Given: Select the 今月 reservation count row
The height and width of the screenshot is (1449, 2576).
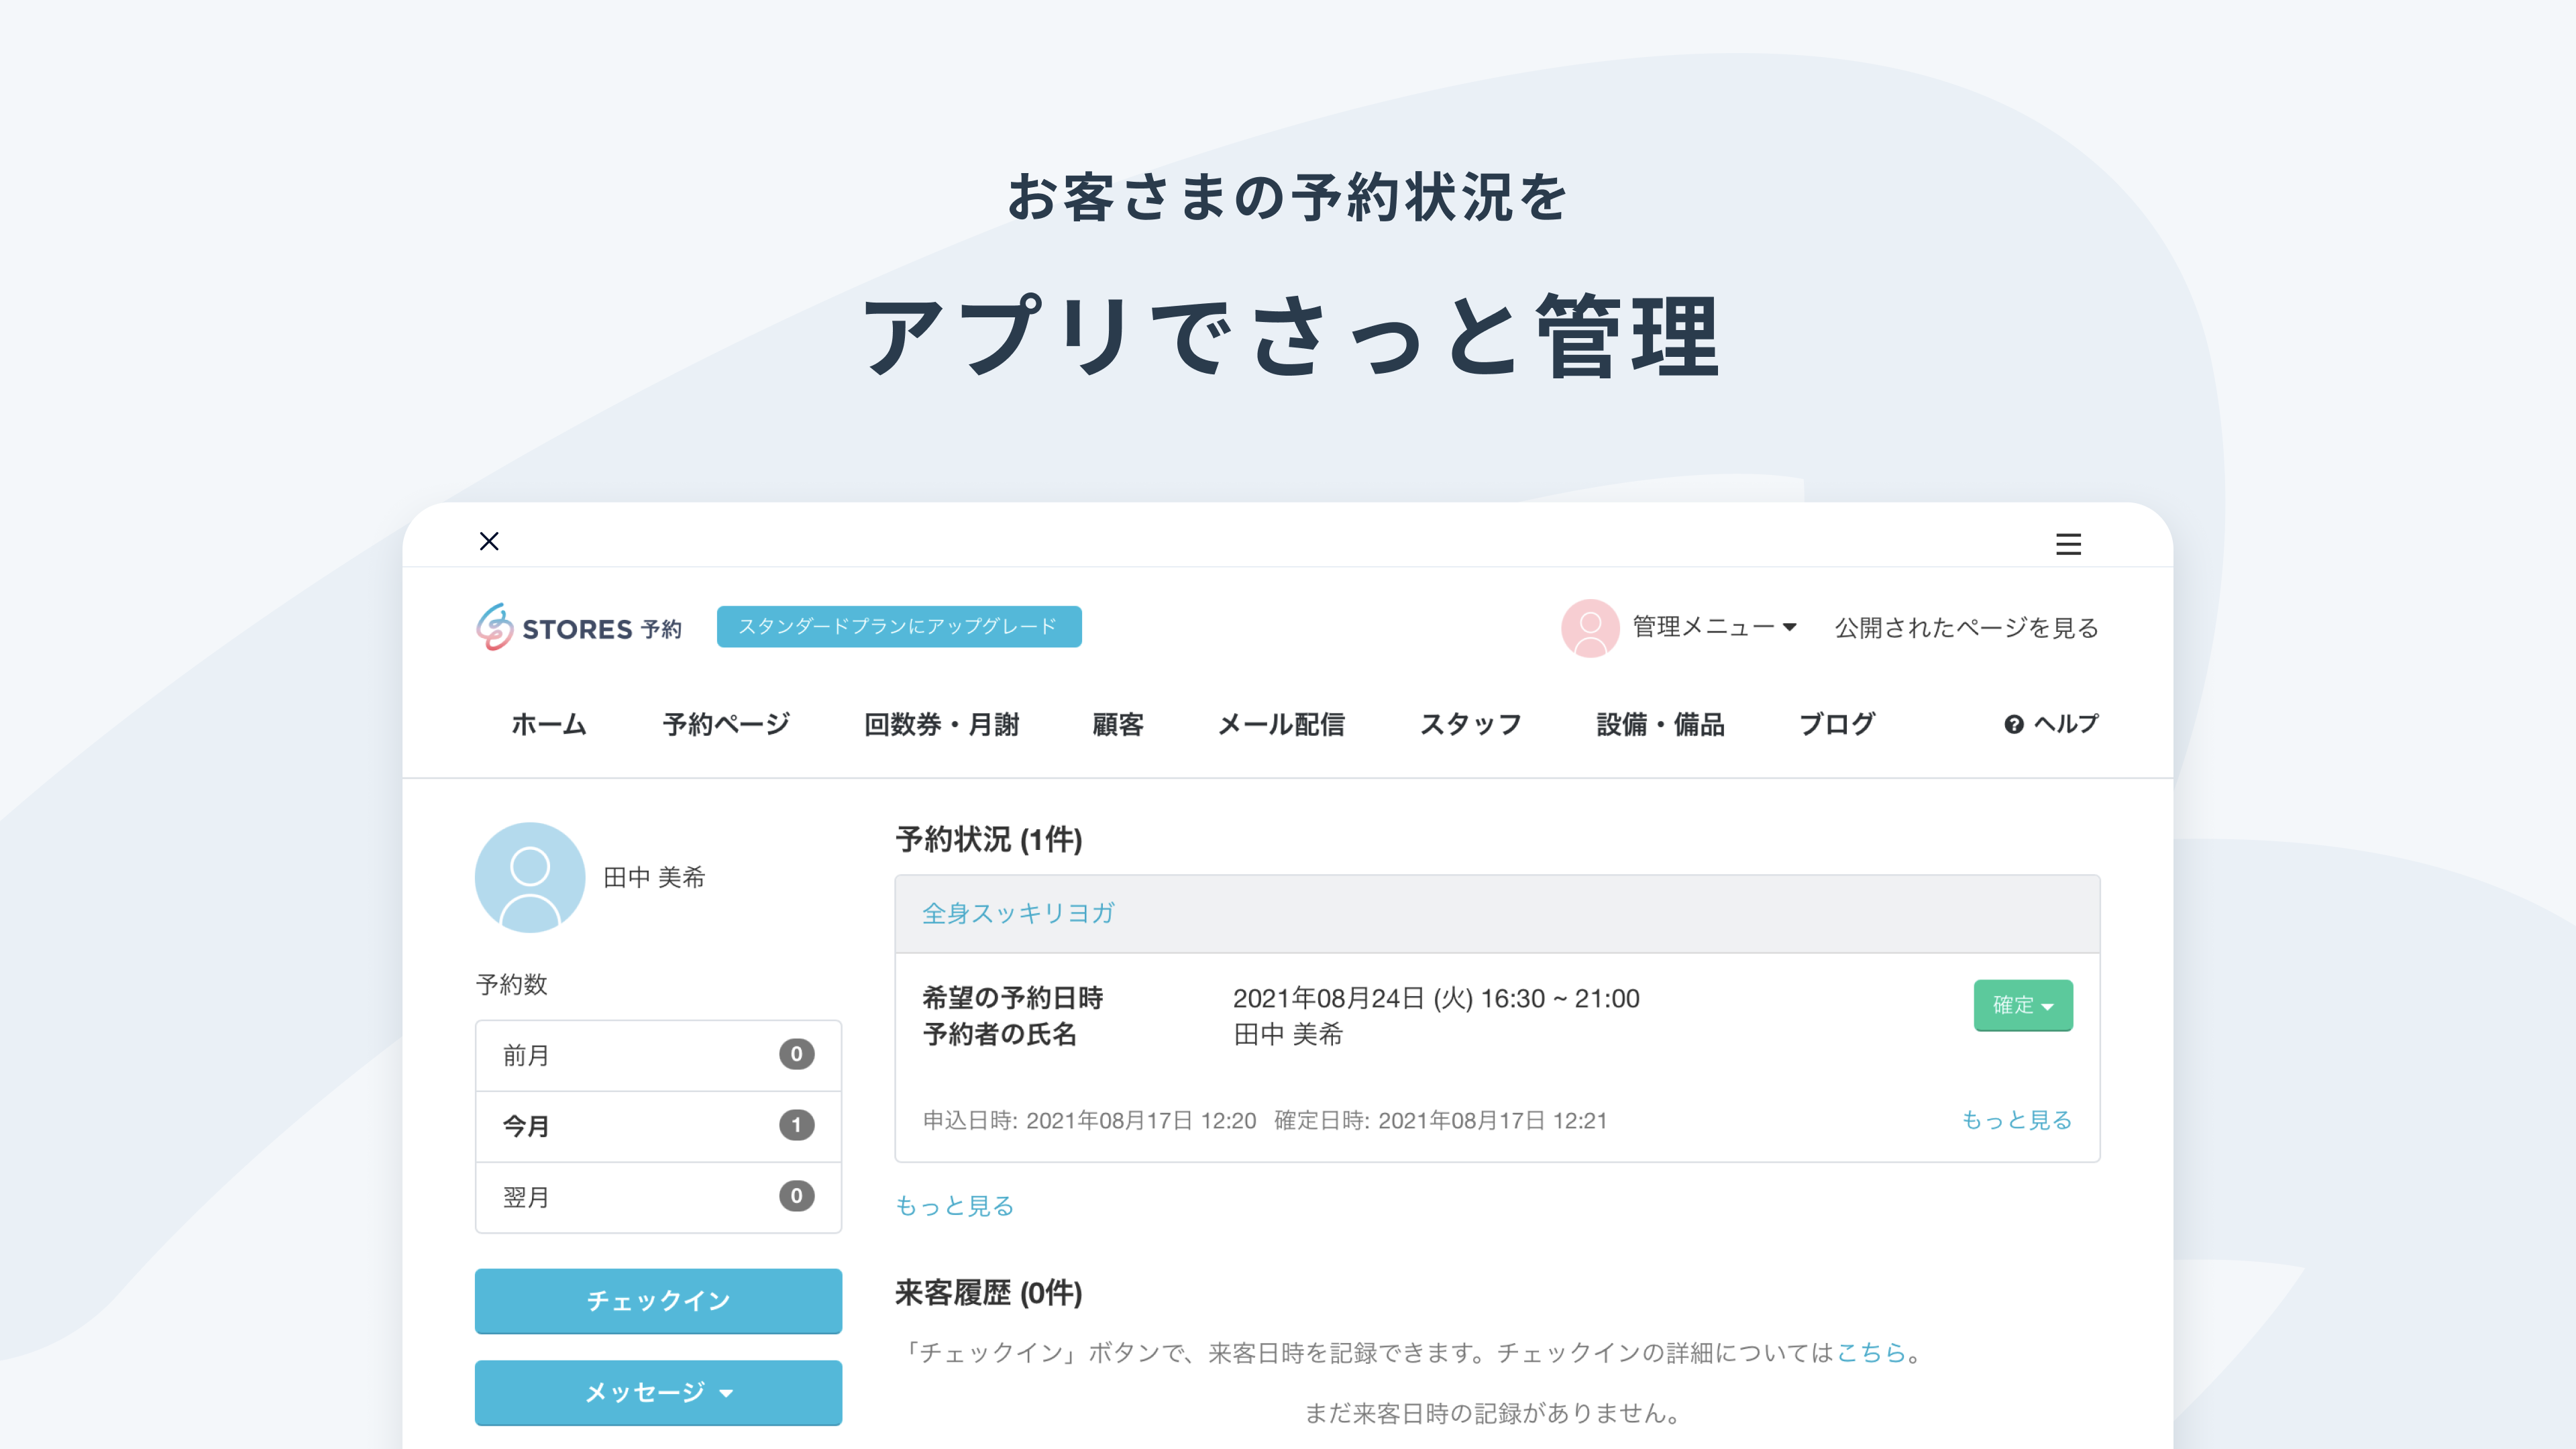Looking at the screenshot, I should coord(658,1126).
